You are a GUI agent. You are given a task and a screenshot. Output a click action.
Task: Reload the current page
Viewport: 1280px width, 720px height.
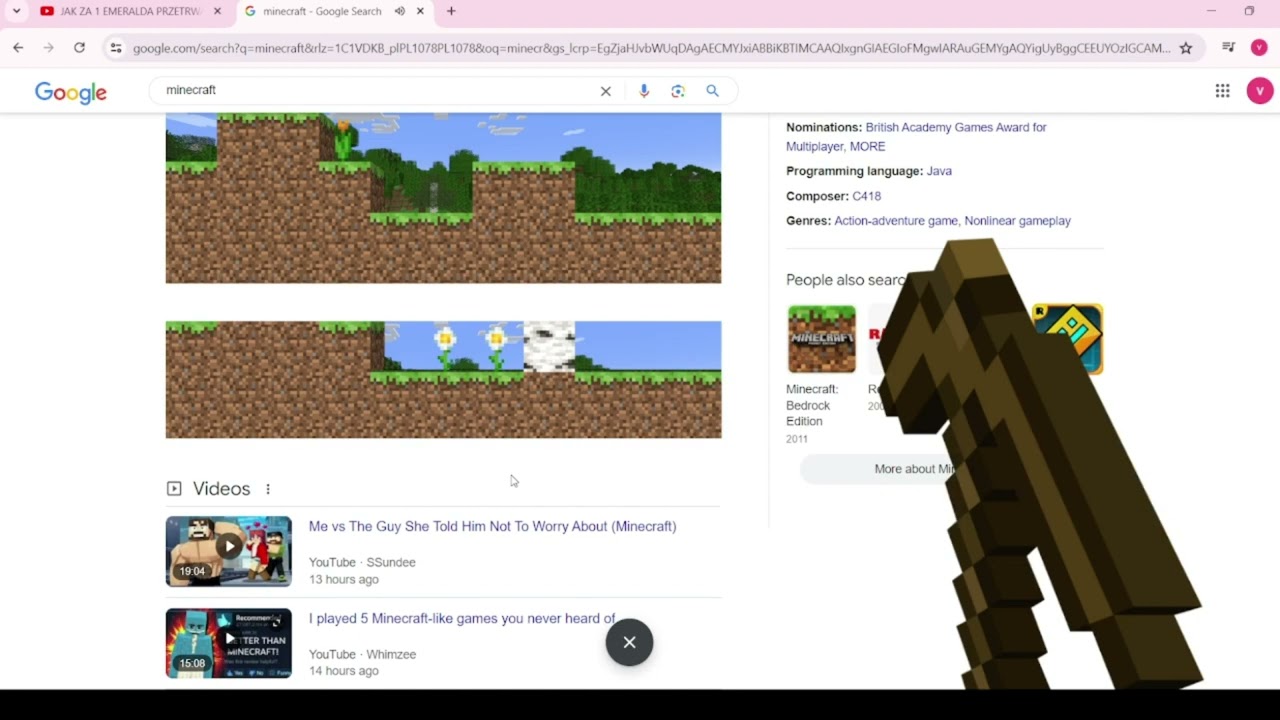[x=79, y=47]
